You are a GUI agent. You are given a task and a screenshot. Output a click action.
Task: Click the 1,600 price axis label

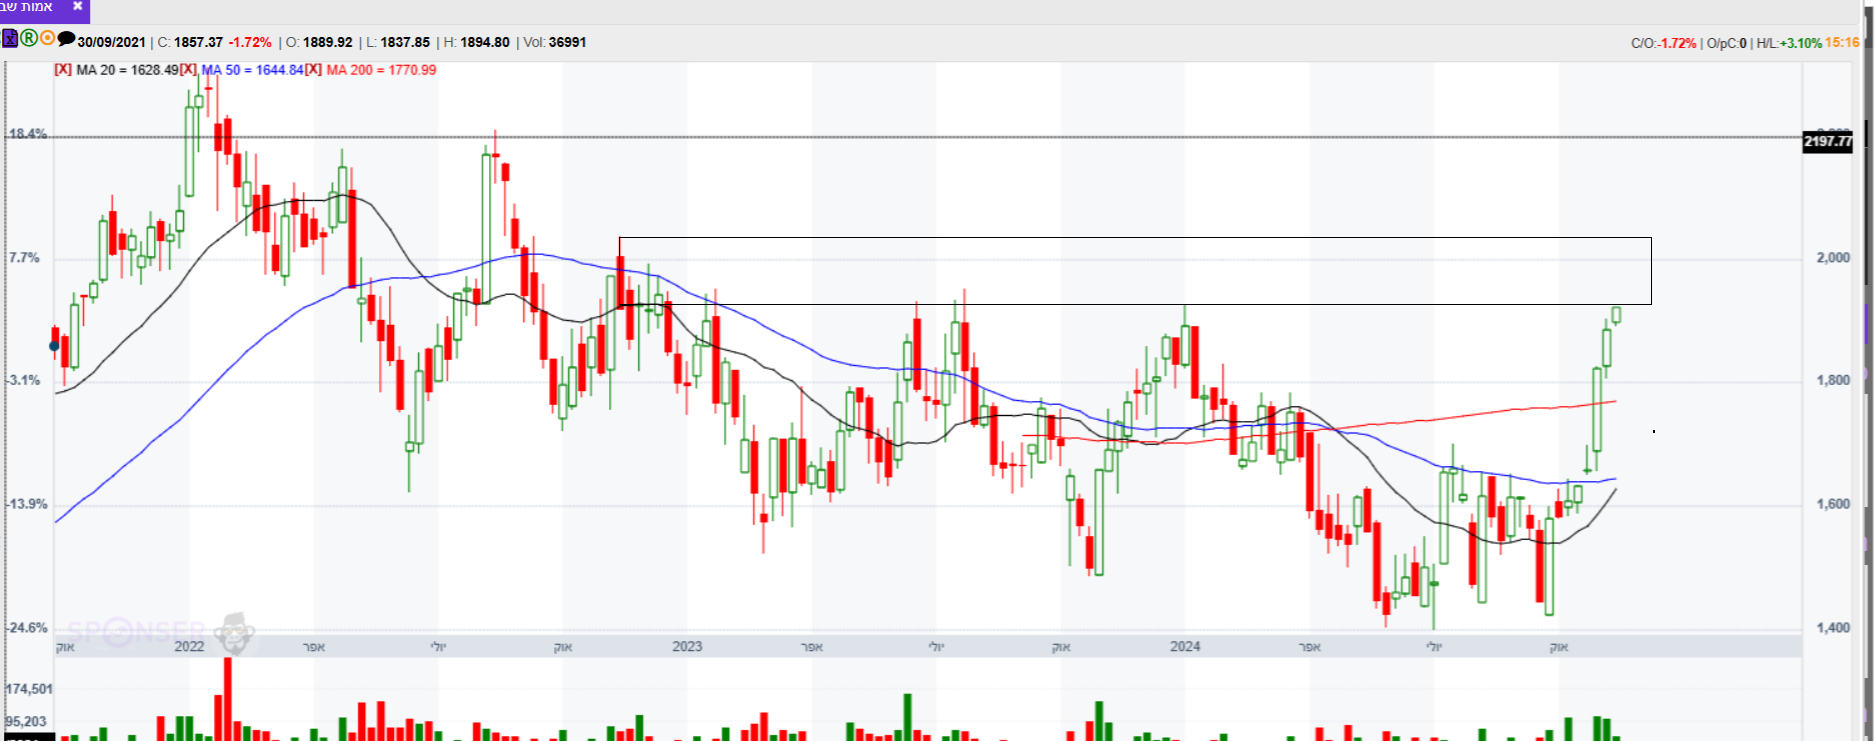pyautogui.click(x=1833, y=505)
